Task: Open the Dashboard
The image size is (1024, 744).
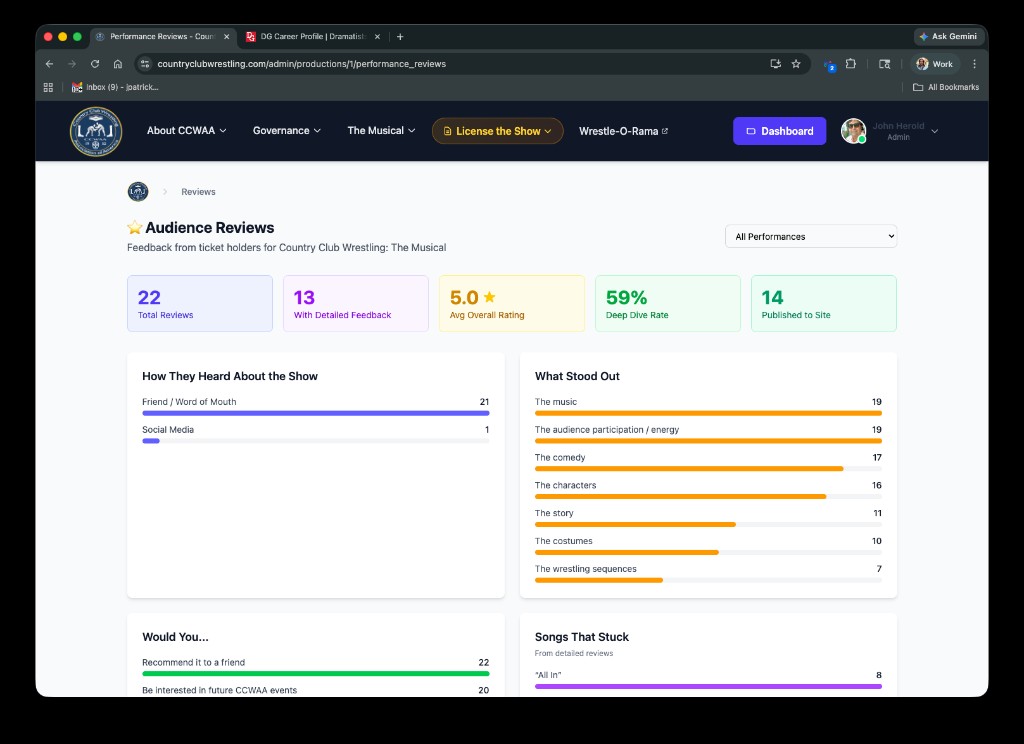Action: tap(779, 131)
